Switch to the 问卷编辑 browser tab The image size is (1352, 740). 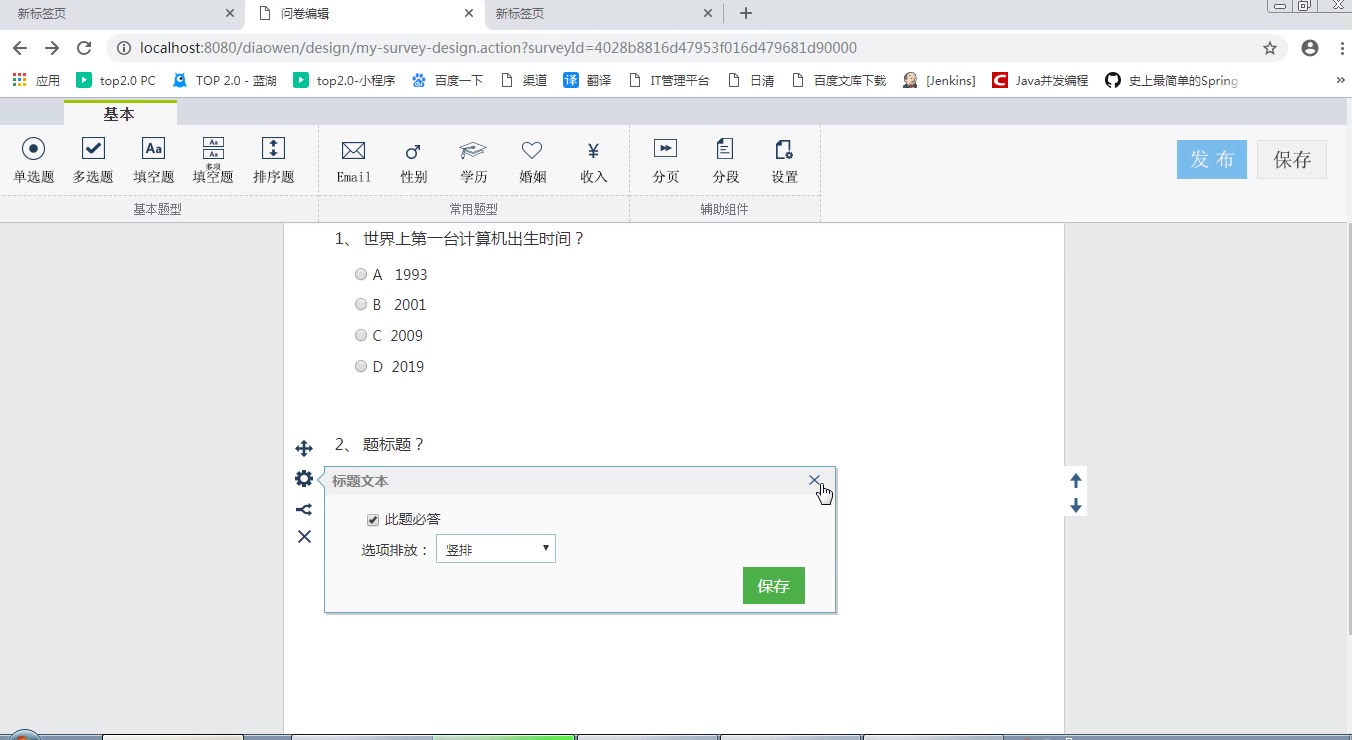[x=364, y=14]
